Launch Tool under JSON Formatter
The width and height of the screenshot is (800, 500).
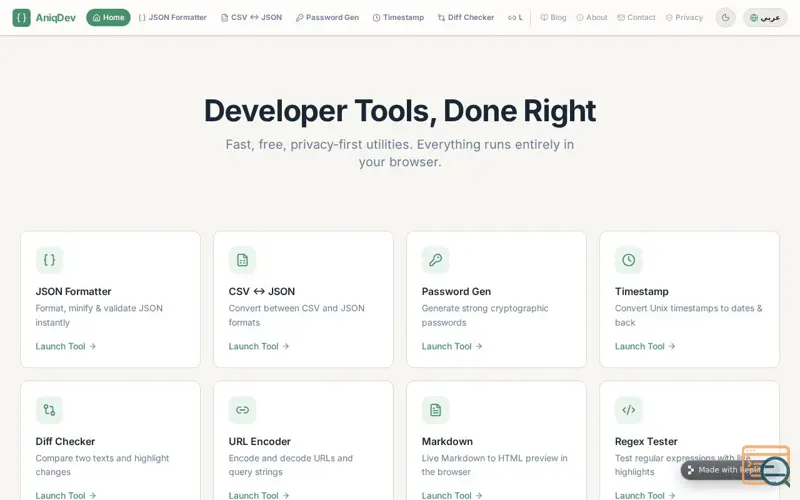66,346
